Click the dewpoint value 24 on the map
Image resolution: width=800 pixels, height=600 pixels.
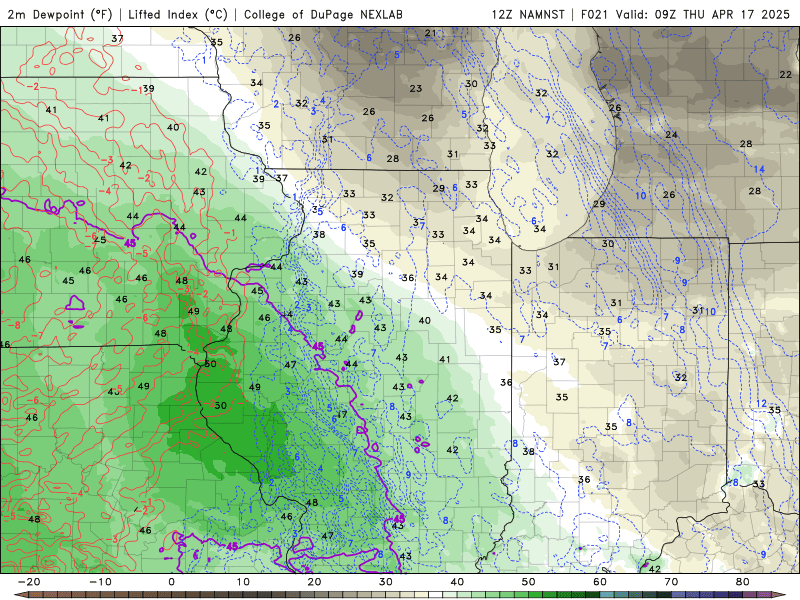point(671,135)
